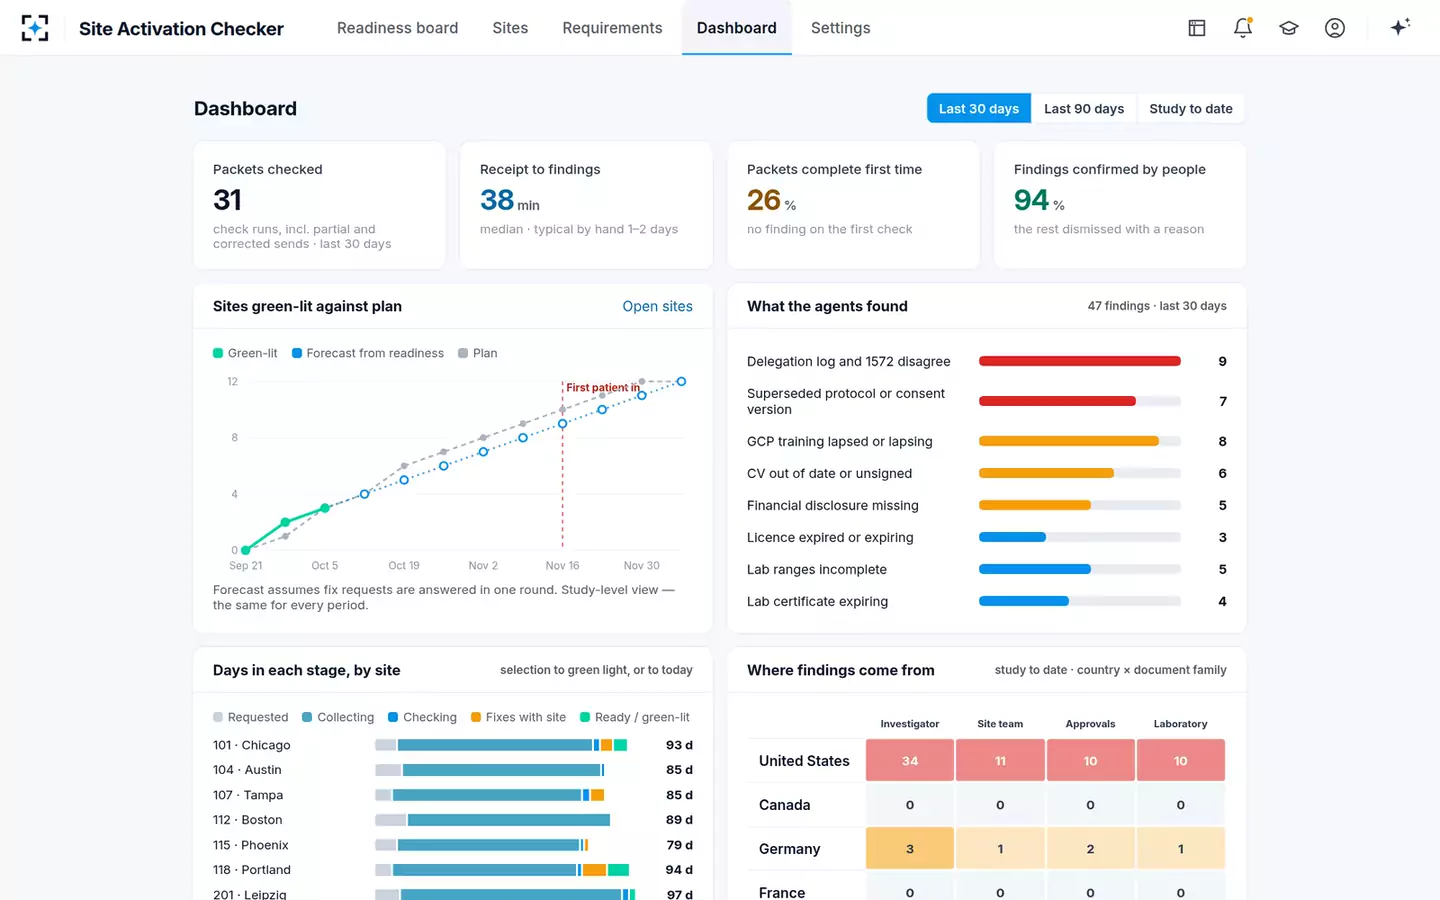The width and height of the screenshot is (1440, 900).
Task: Toggle the Fixes with site legend item
Action: point(519,717)
